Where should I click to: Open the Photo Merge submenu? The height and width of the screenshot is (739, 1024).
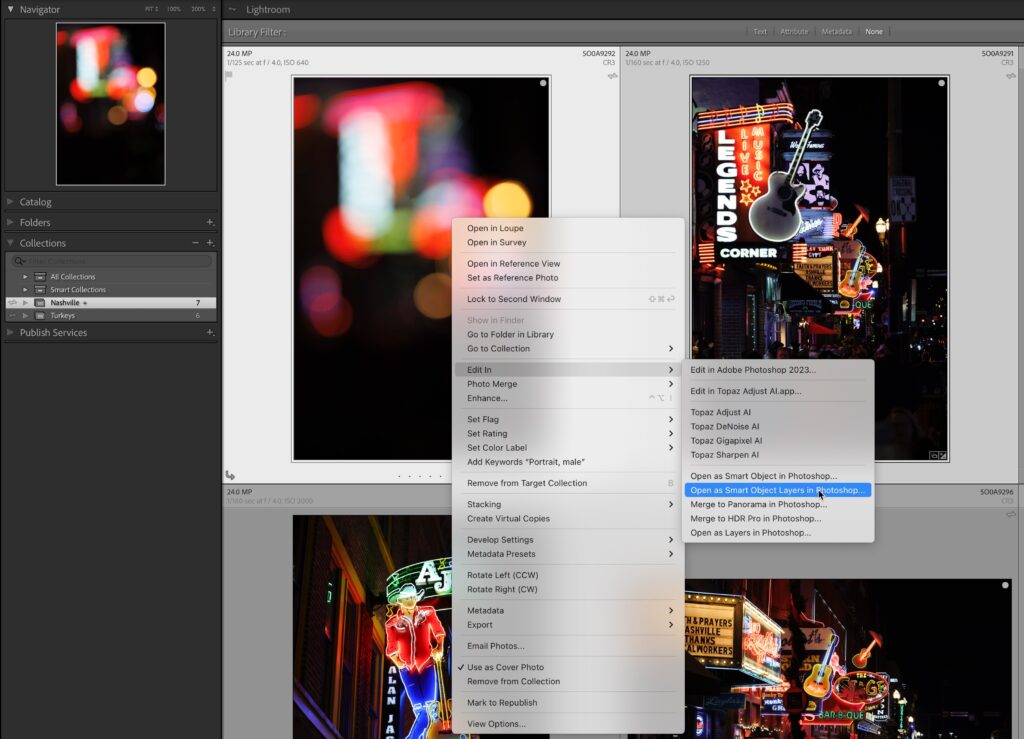click(x=568, y=384)
